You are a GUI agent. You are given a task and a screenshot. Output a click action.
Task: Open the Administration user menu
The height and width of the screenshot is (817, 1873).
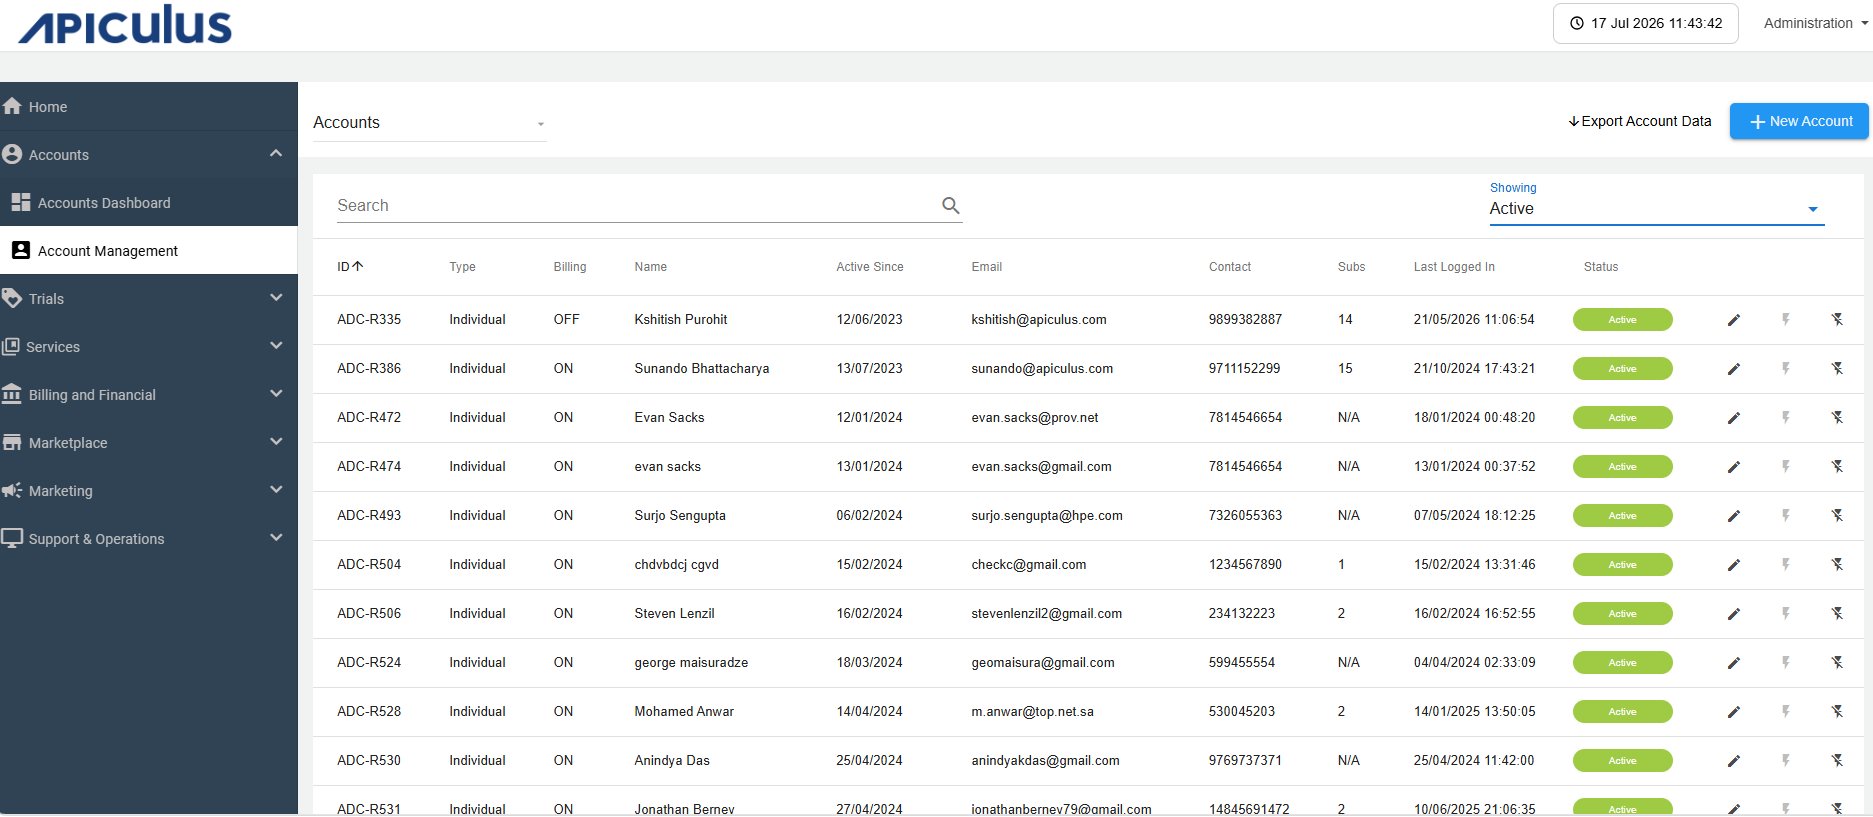(x=1816, y=23)
